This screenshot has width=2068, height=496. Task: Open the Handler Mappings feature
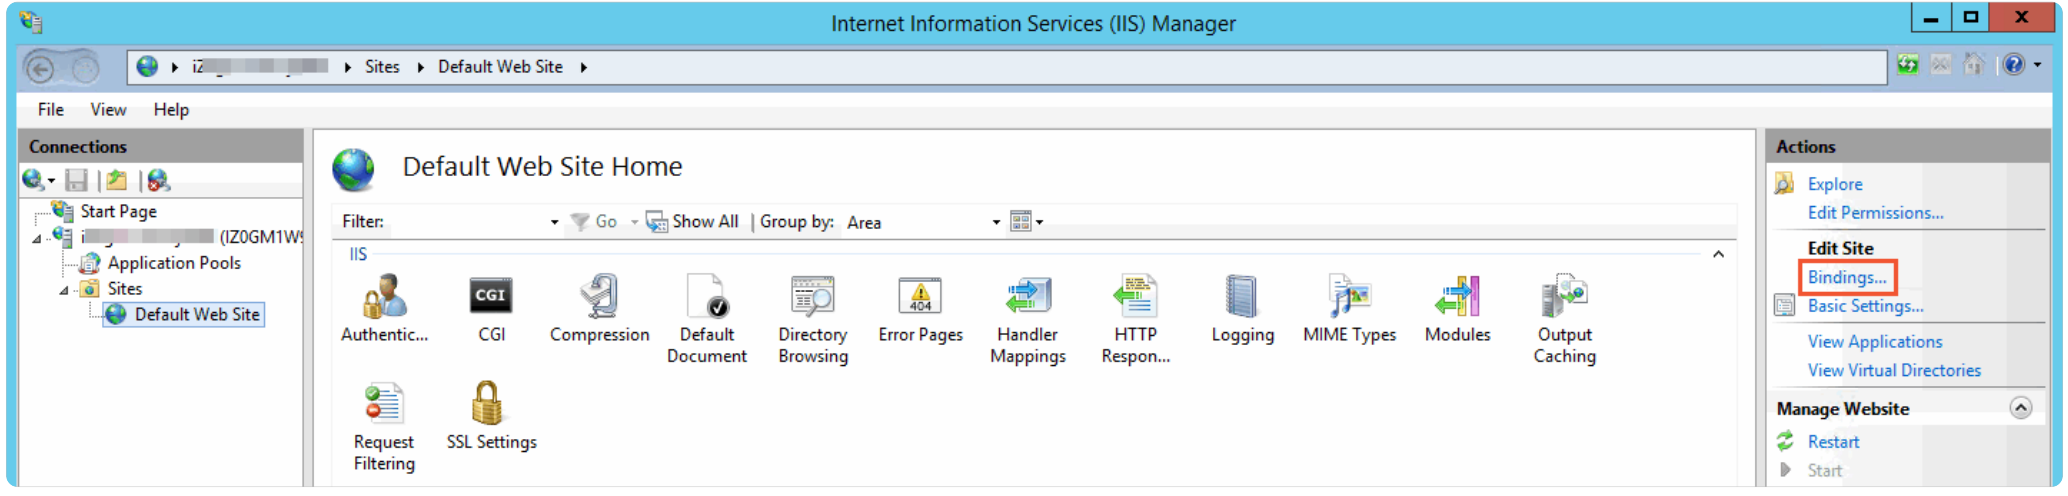pyautogui.click(x=1028, y=298)
